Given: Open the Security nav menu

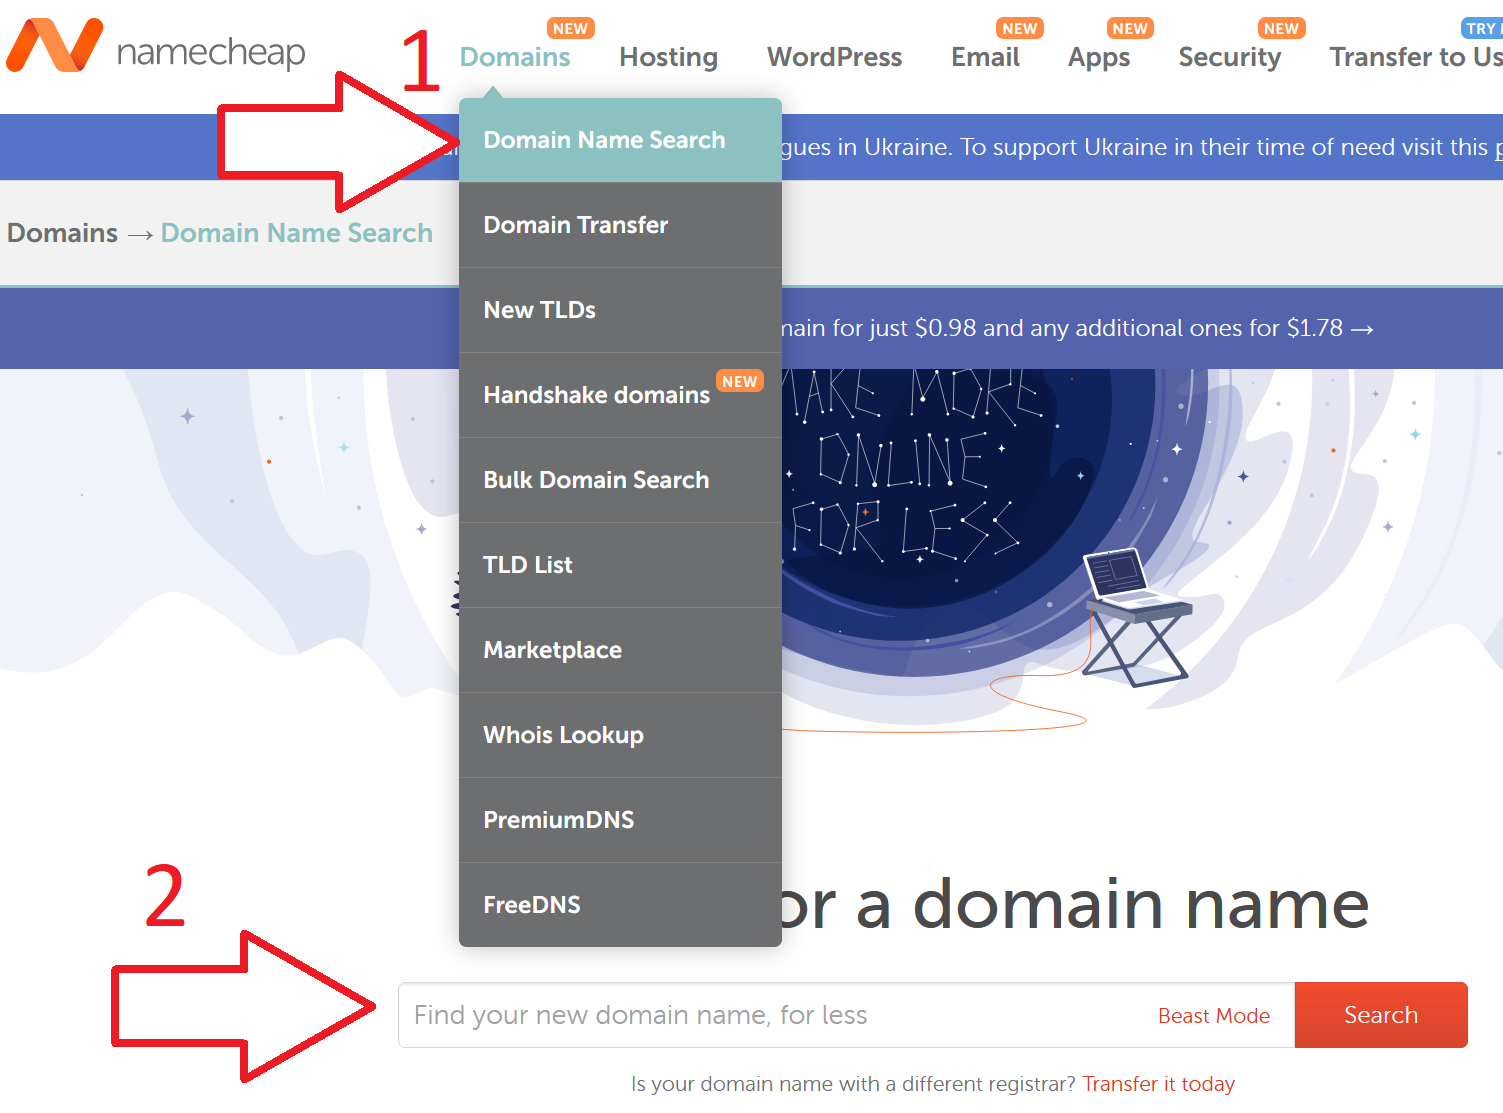Looking at the screenshot, I should point(1229,57).
